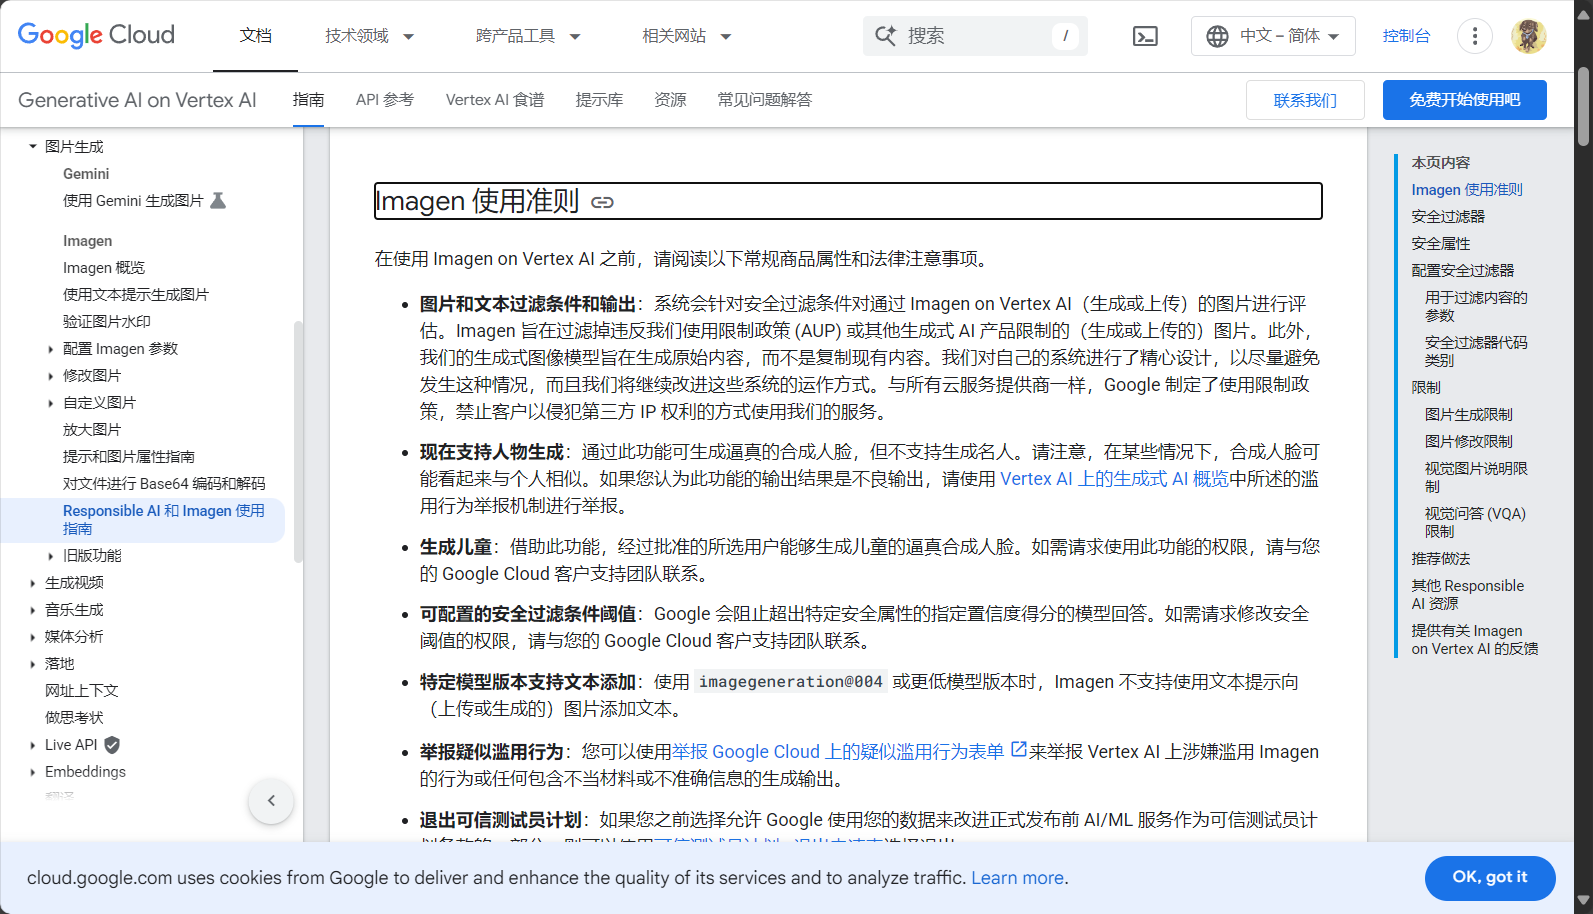Jump to 推荐做法 in page contents

click(x=1441, y=558)
